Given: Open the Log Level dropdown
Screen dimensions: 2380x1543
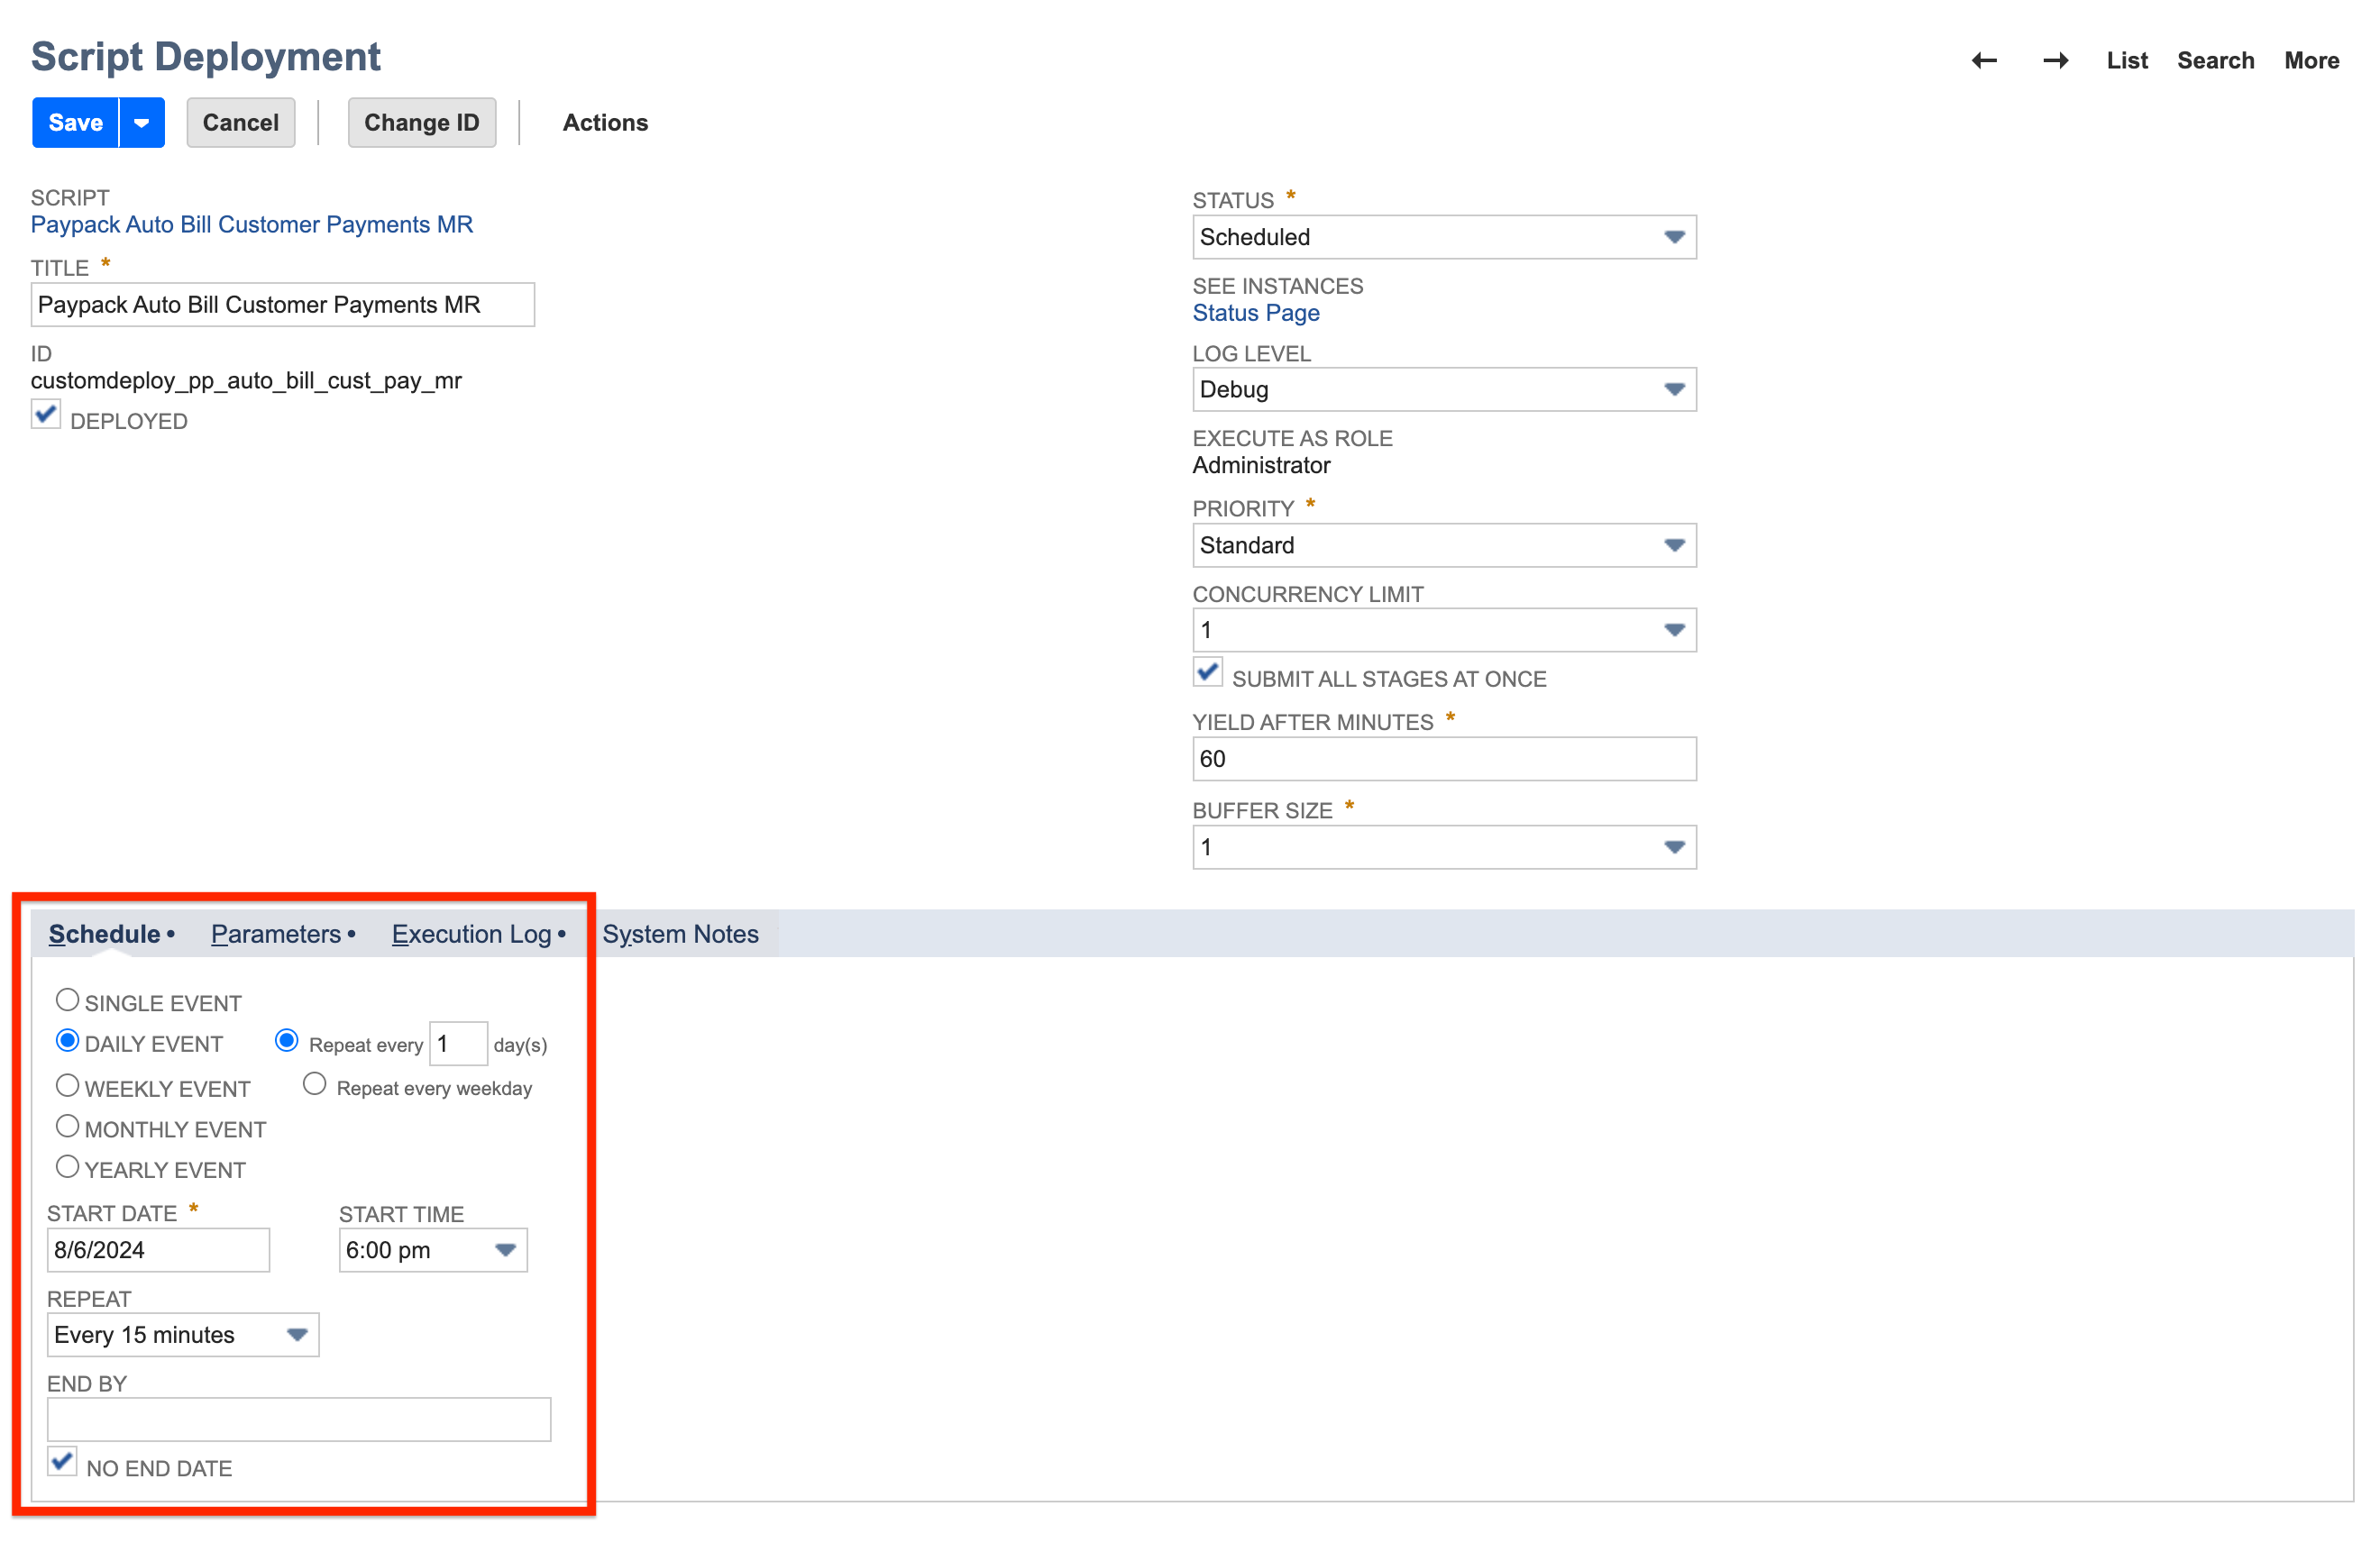Looking at the screenshot, I should tap(1675, 389).
